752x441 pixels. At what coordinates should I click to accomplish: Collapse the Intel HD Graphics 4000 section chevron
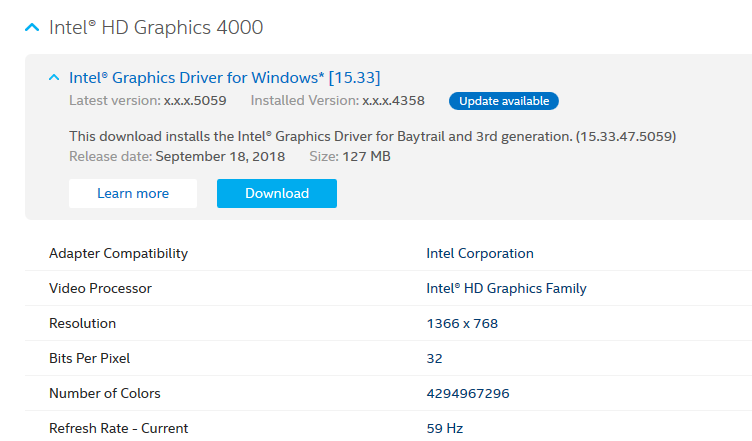32,28
